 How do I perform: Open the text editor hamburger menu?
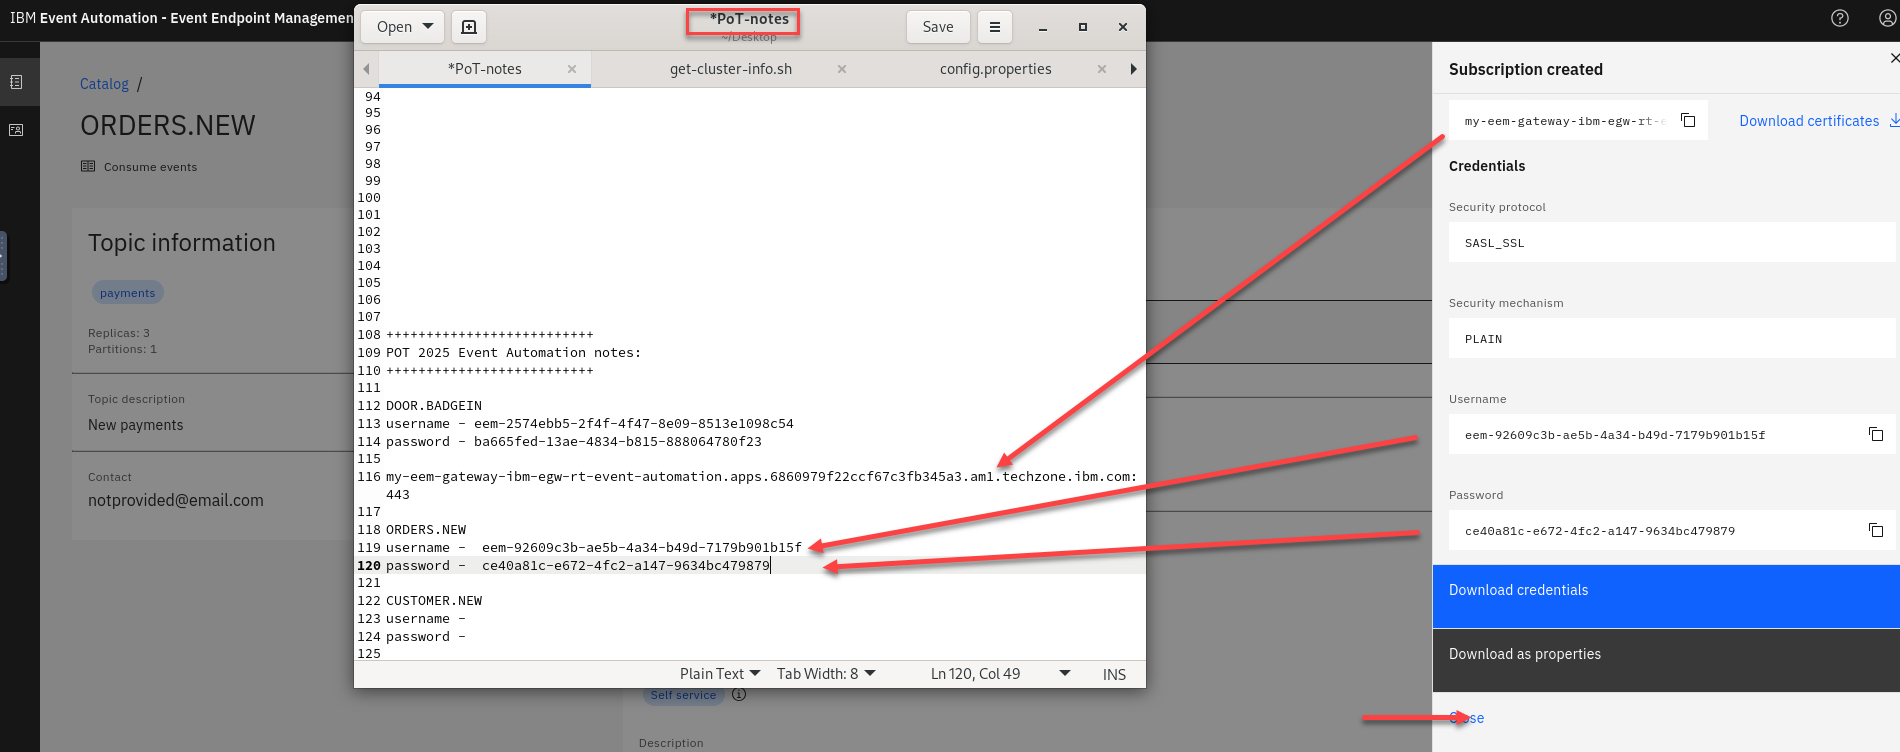[994, 27]
